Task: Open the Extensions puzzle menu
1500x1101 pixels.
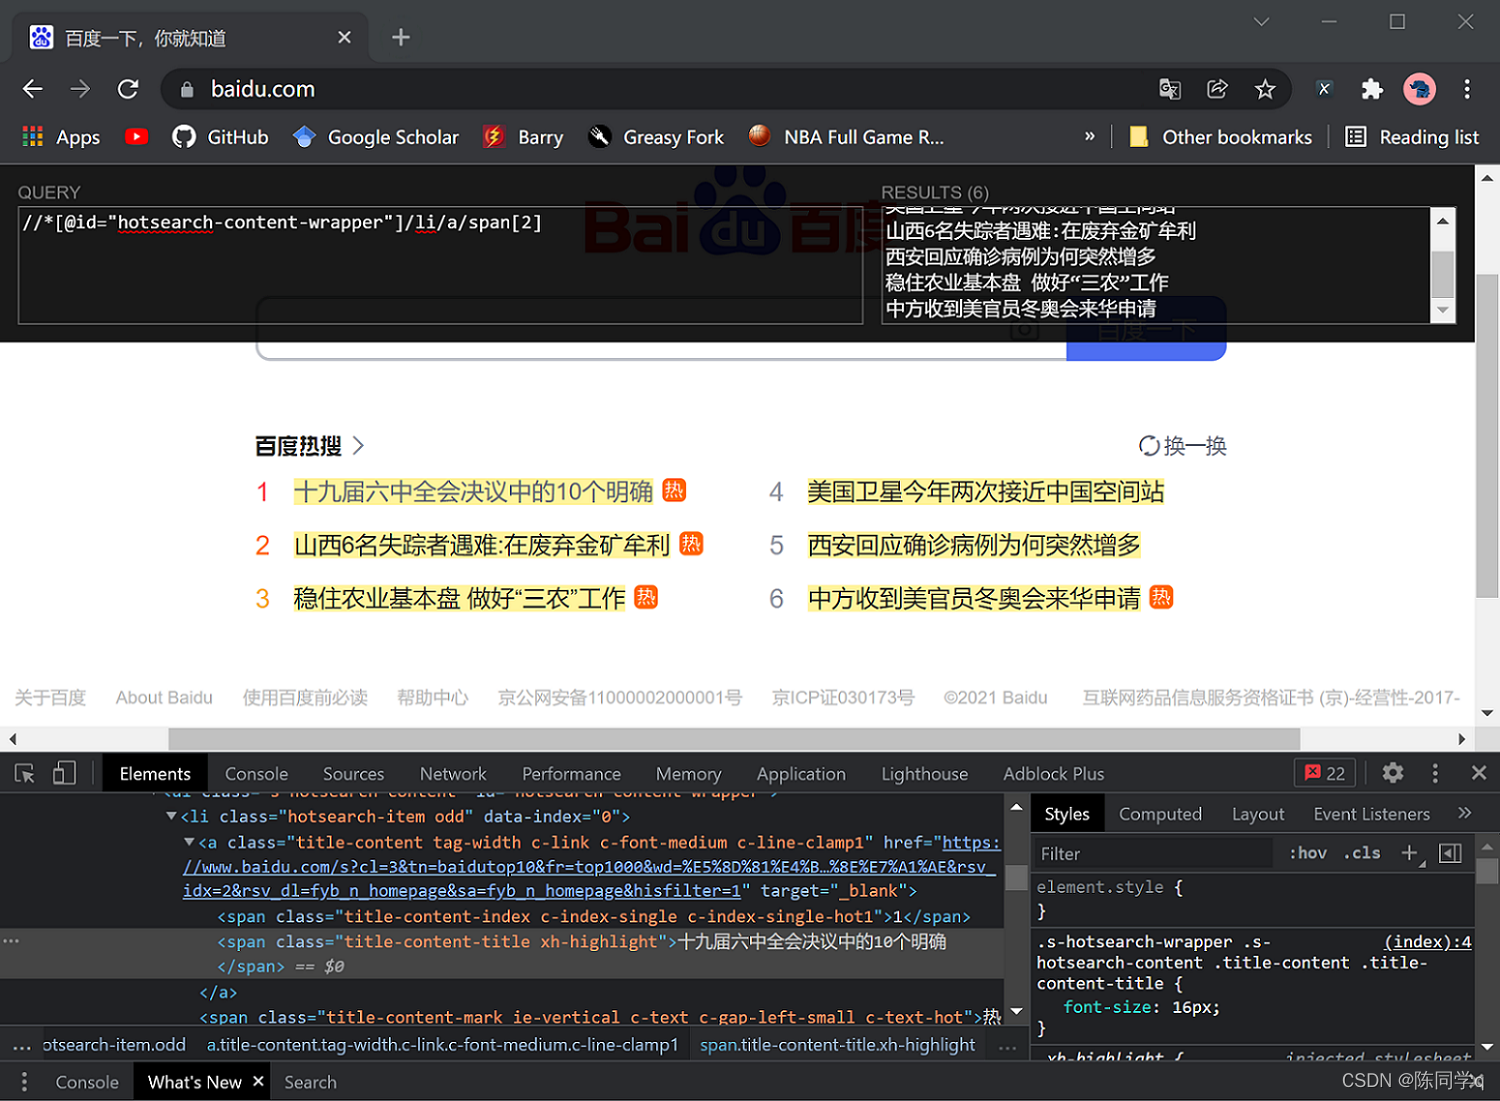Action: [x=1372, y=89]
